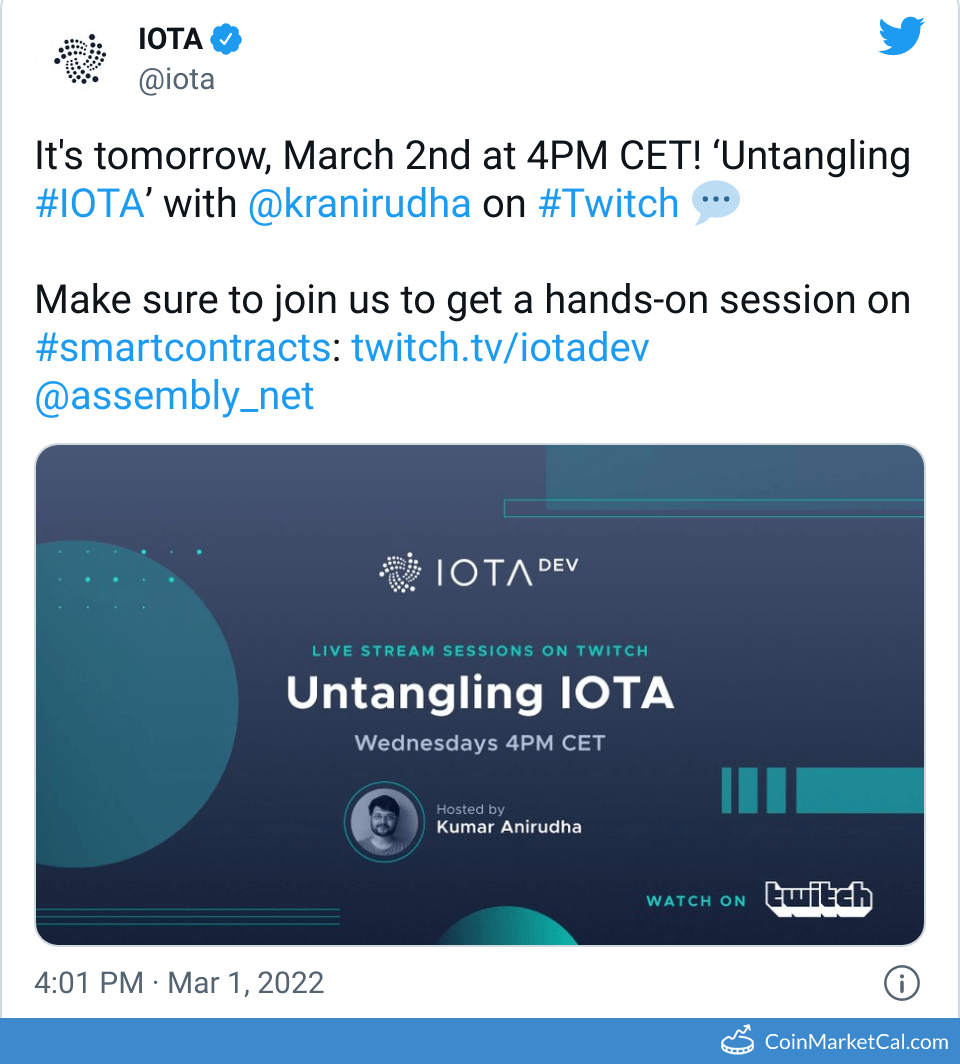Screen dimensions: 960x1064
Task: Click the CoinMarketCal.com watermark text
Action: tap(856, 1041)
